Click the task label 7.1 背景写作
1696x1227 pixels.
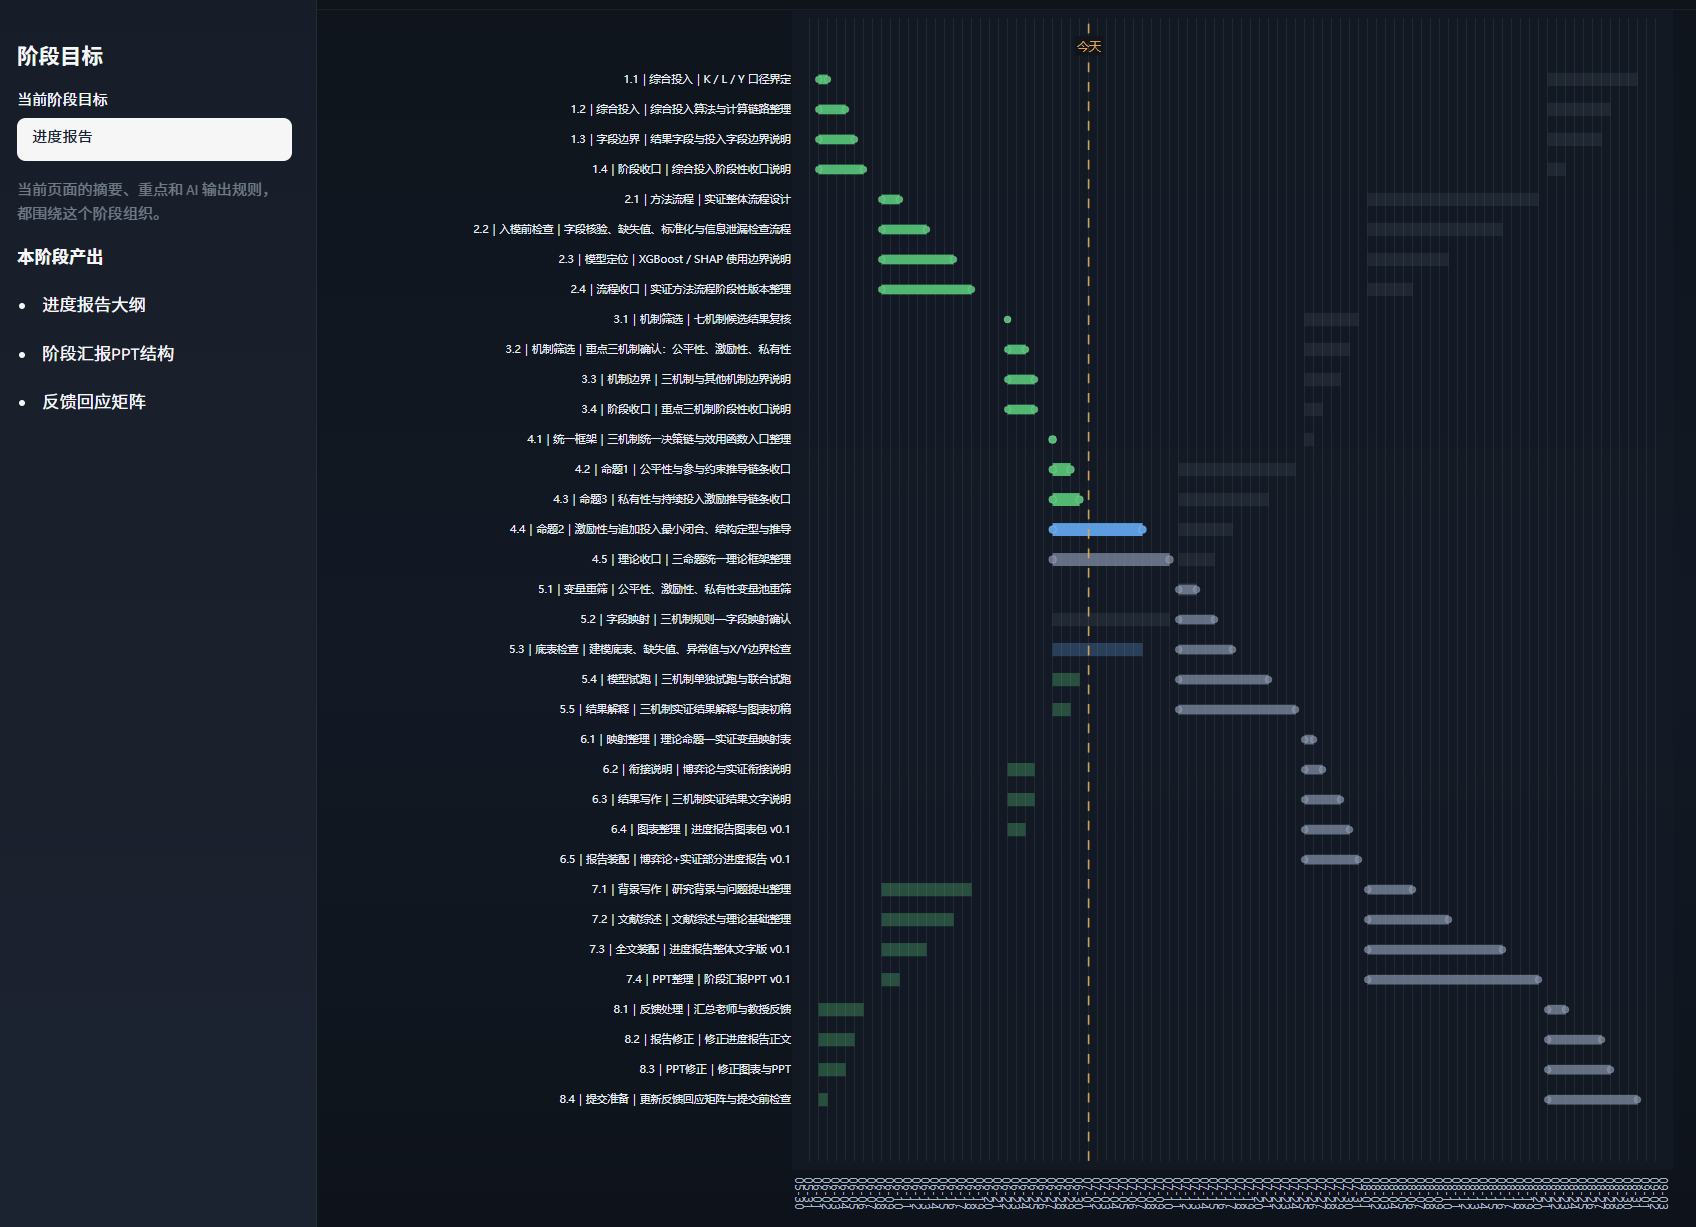(691, 889)
